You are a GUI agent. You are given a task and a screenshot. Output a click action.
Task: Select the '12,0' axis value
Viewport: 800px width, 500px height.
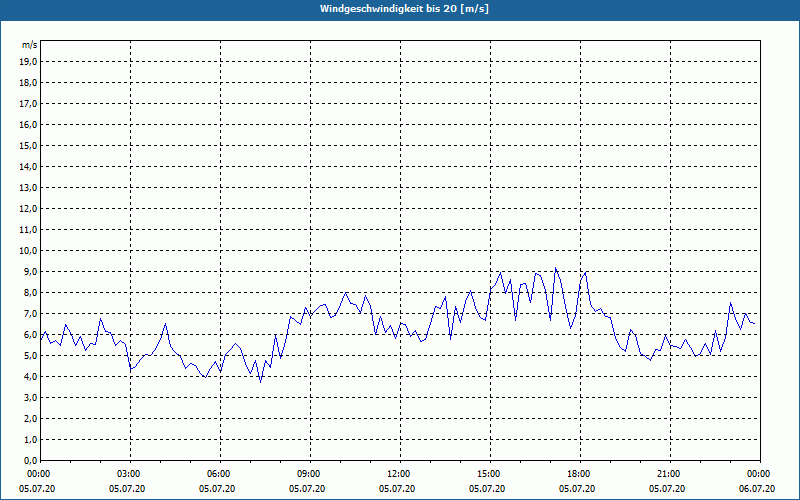click(28, 209)
